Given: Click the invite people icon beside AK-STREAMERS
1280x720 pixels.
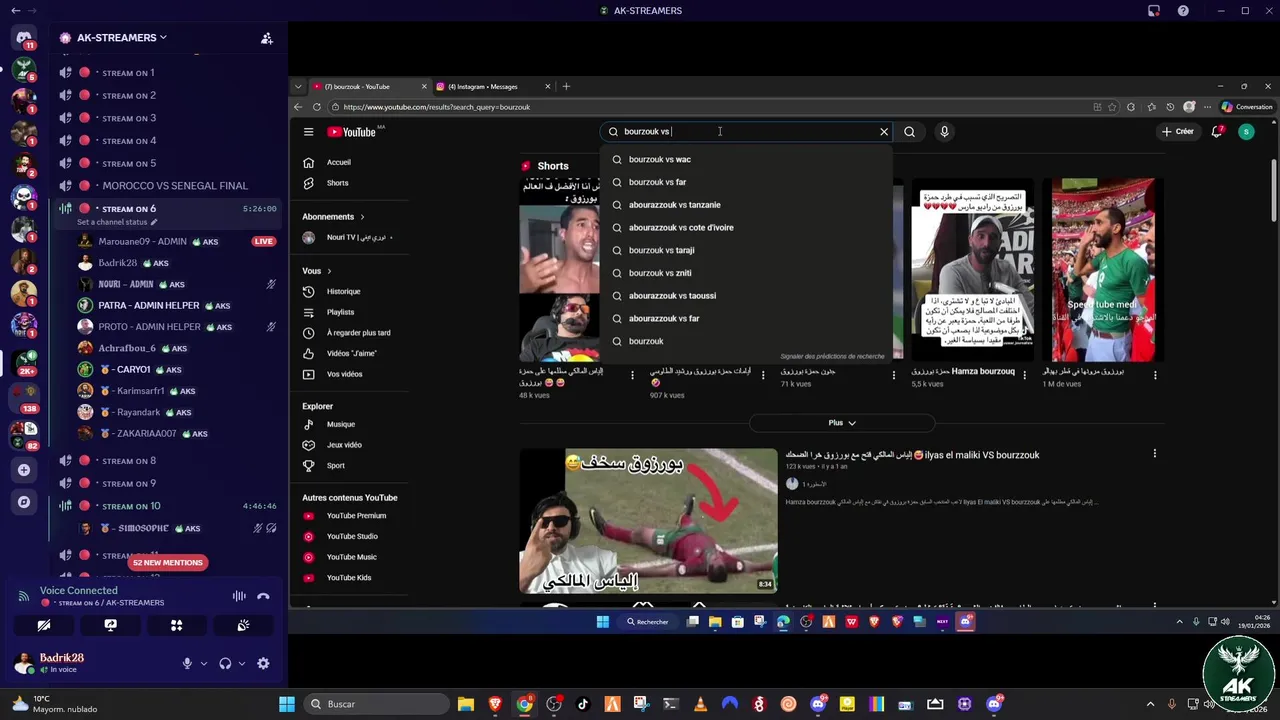Looking at the screenshot, I should (x=267, y=38).
